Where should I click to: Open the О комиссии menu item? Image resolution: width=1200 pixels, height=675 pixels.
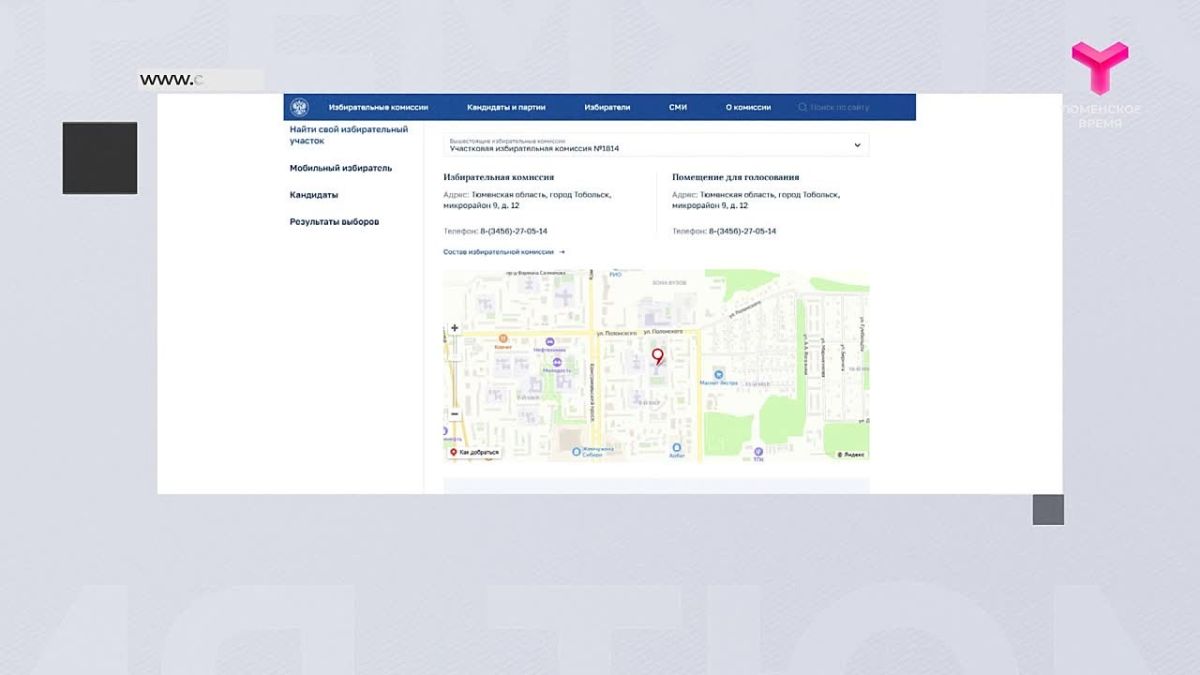pyautogui.click(x=748, y=107)
